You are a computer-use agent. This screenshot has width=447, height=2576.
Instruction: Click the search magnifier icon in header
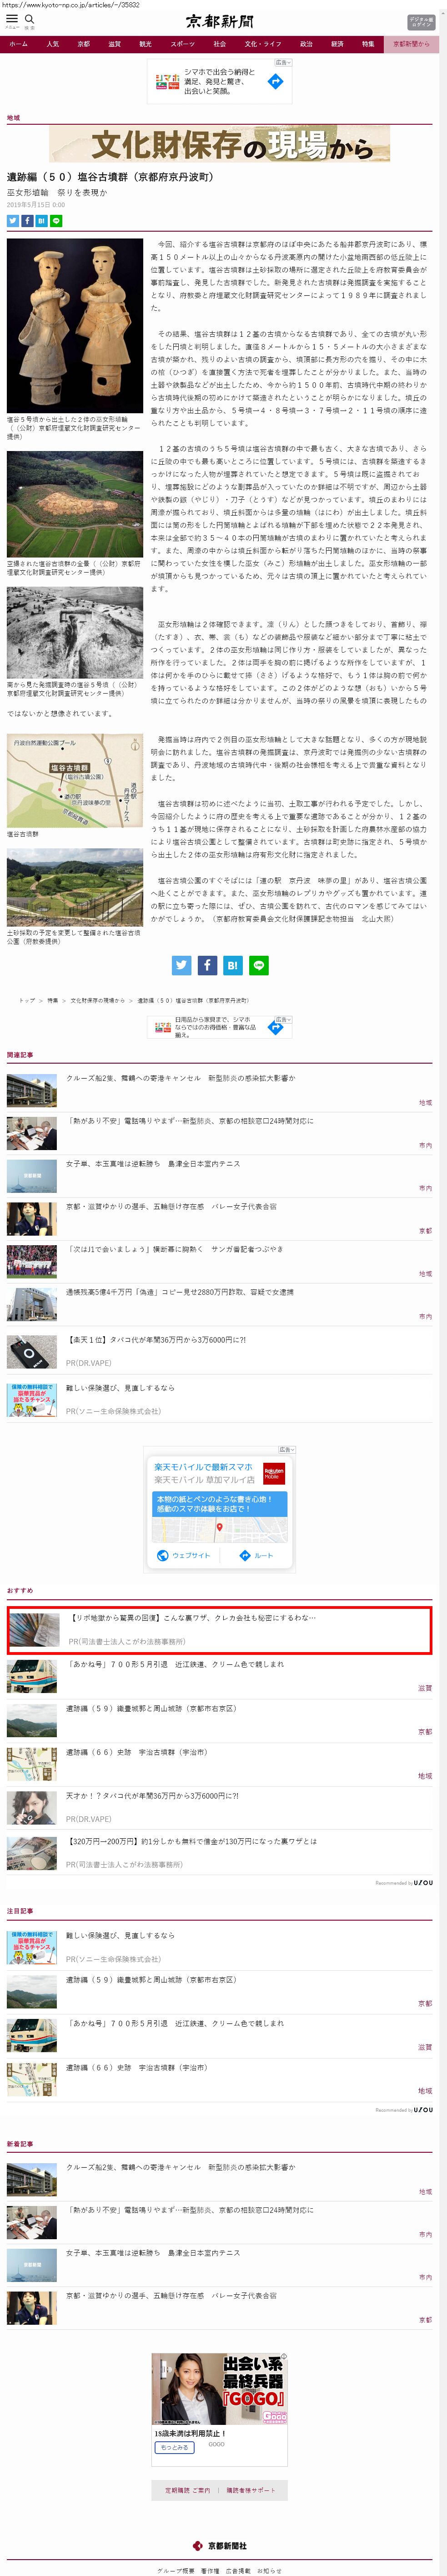pos(30,19)
